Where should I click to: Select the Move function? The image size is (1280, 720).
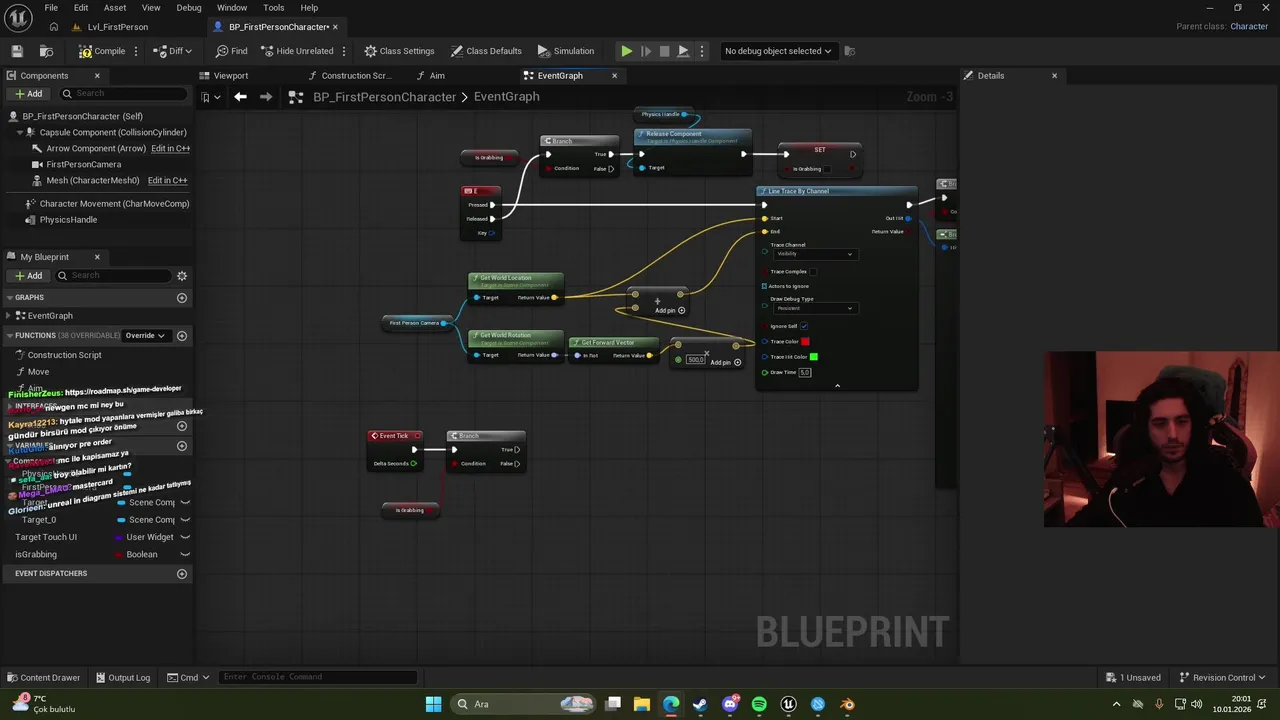[38, 372]
